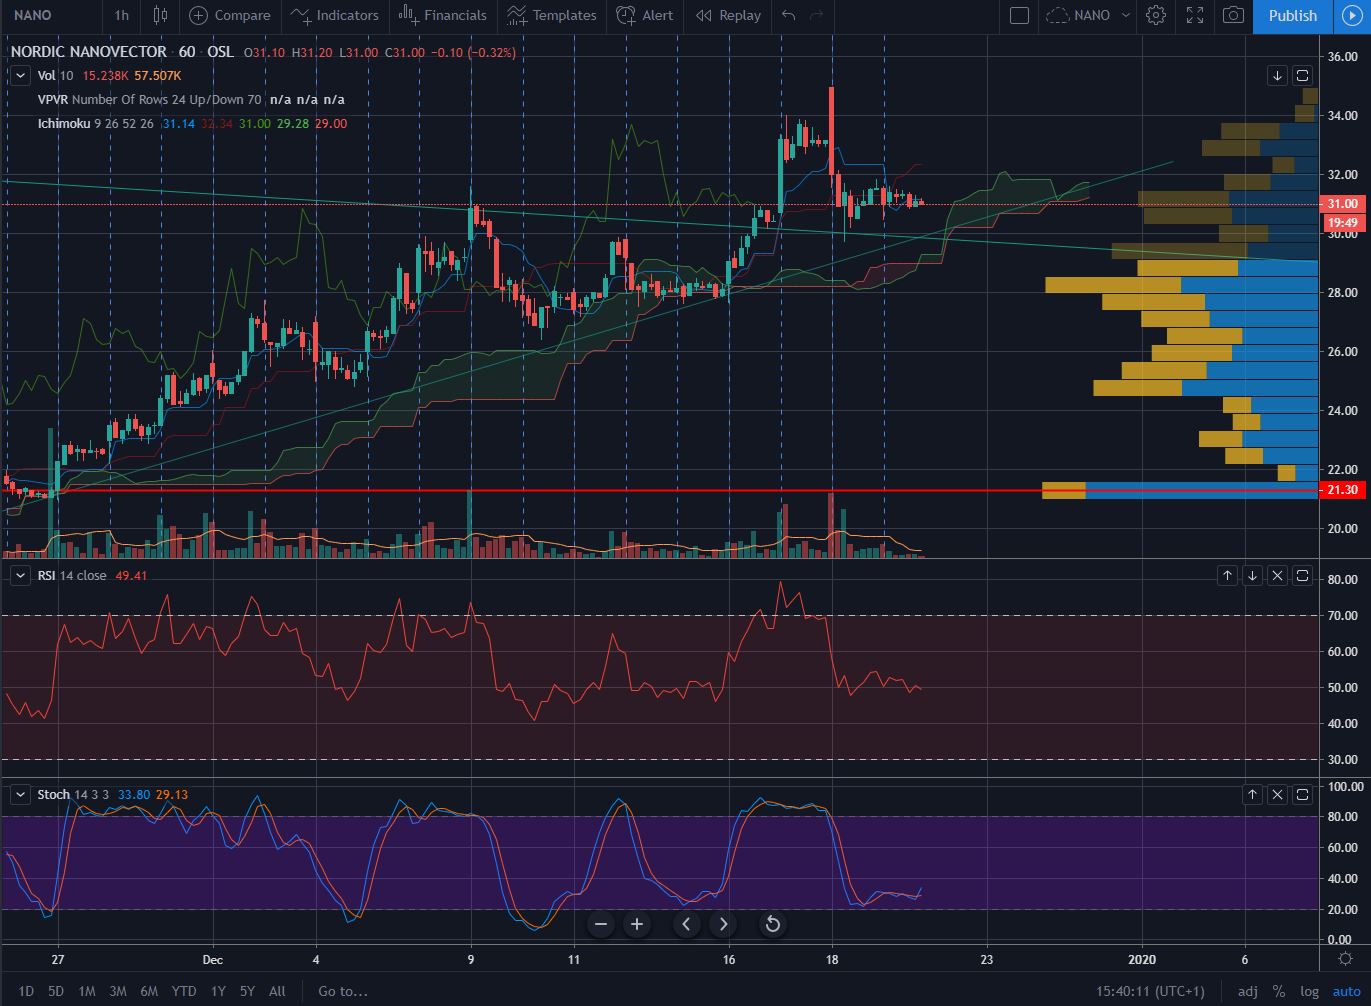Open the layout selection square icon

coord(1019,15)
